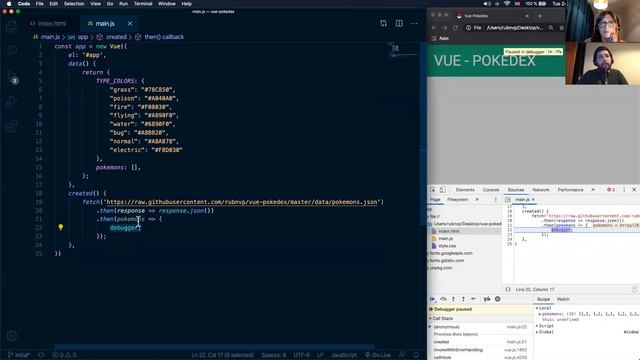Switch to Watch tab in debugger pane
The height and width of the screenshot is (360, 640).
(563, 299)
